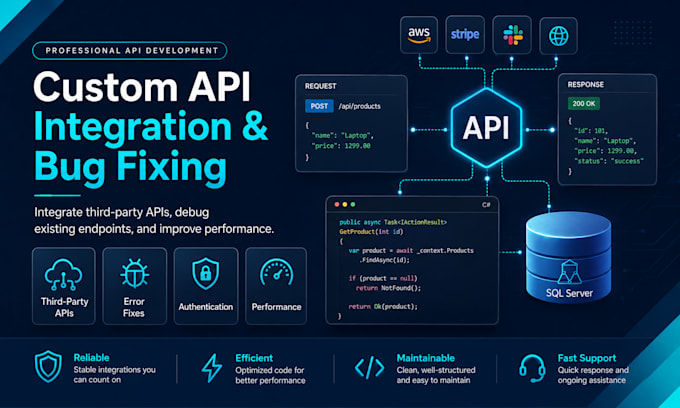Click "Integrate third-party APIs, debug" description line
680x408 pixels.
tap(122, 212)
